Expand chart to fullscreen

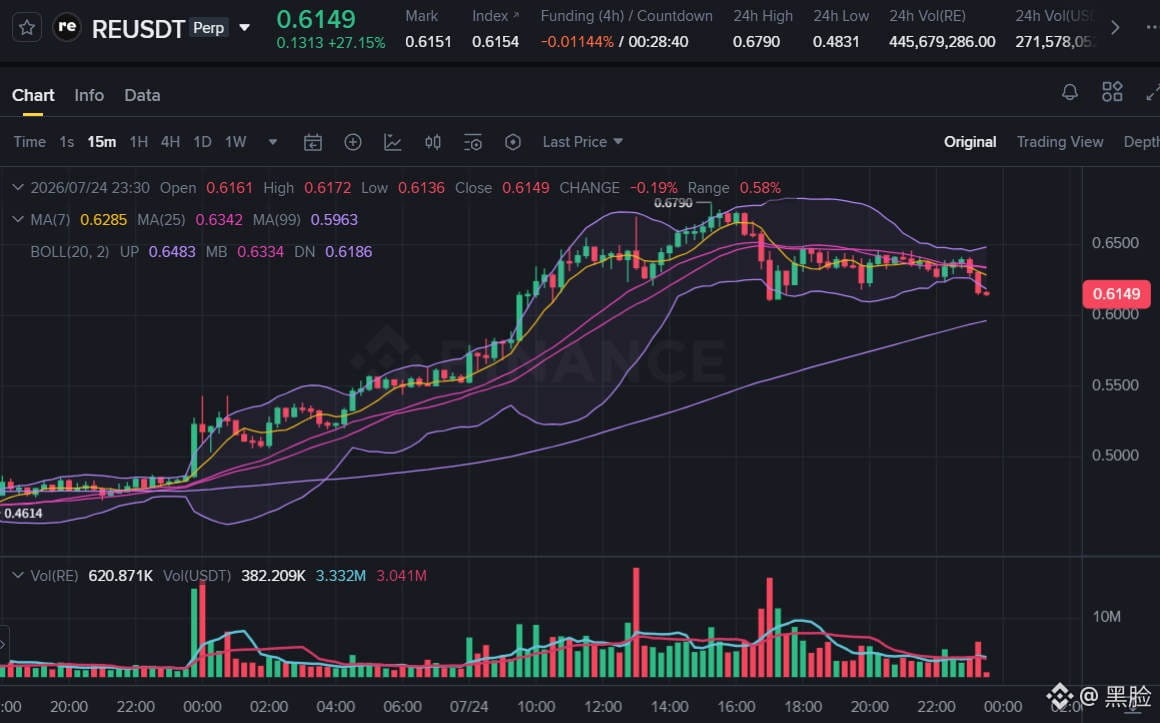tap(1153, 92)
